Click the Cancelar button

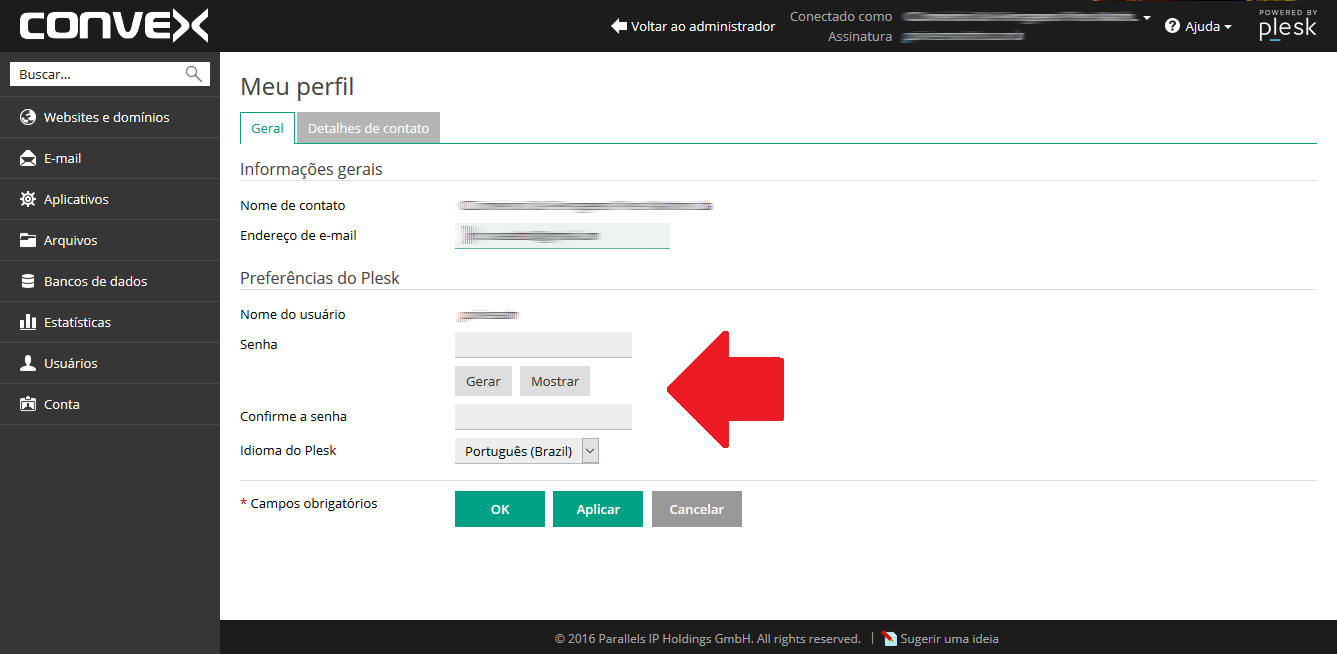coord(696,509)
